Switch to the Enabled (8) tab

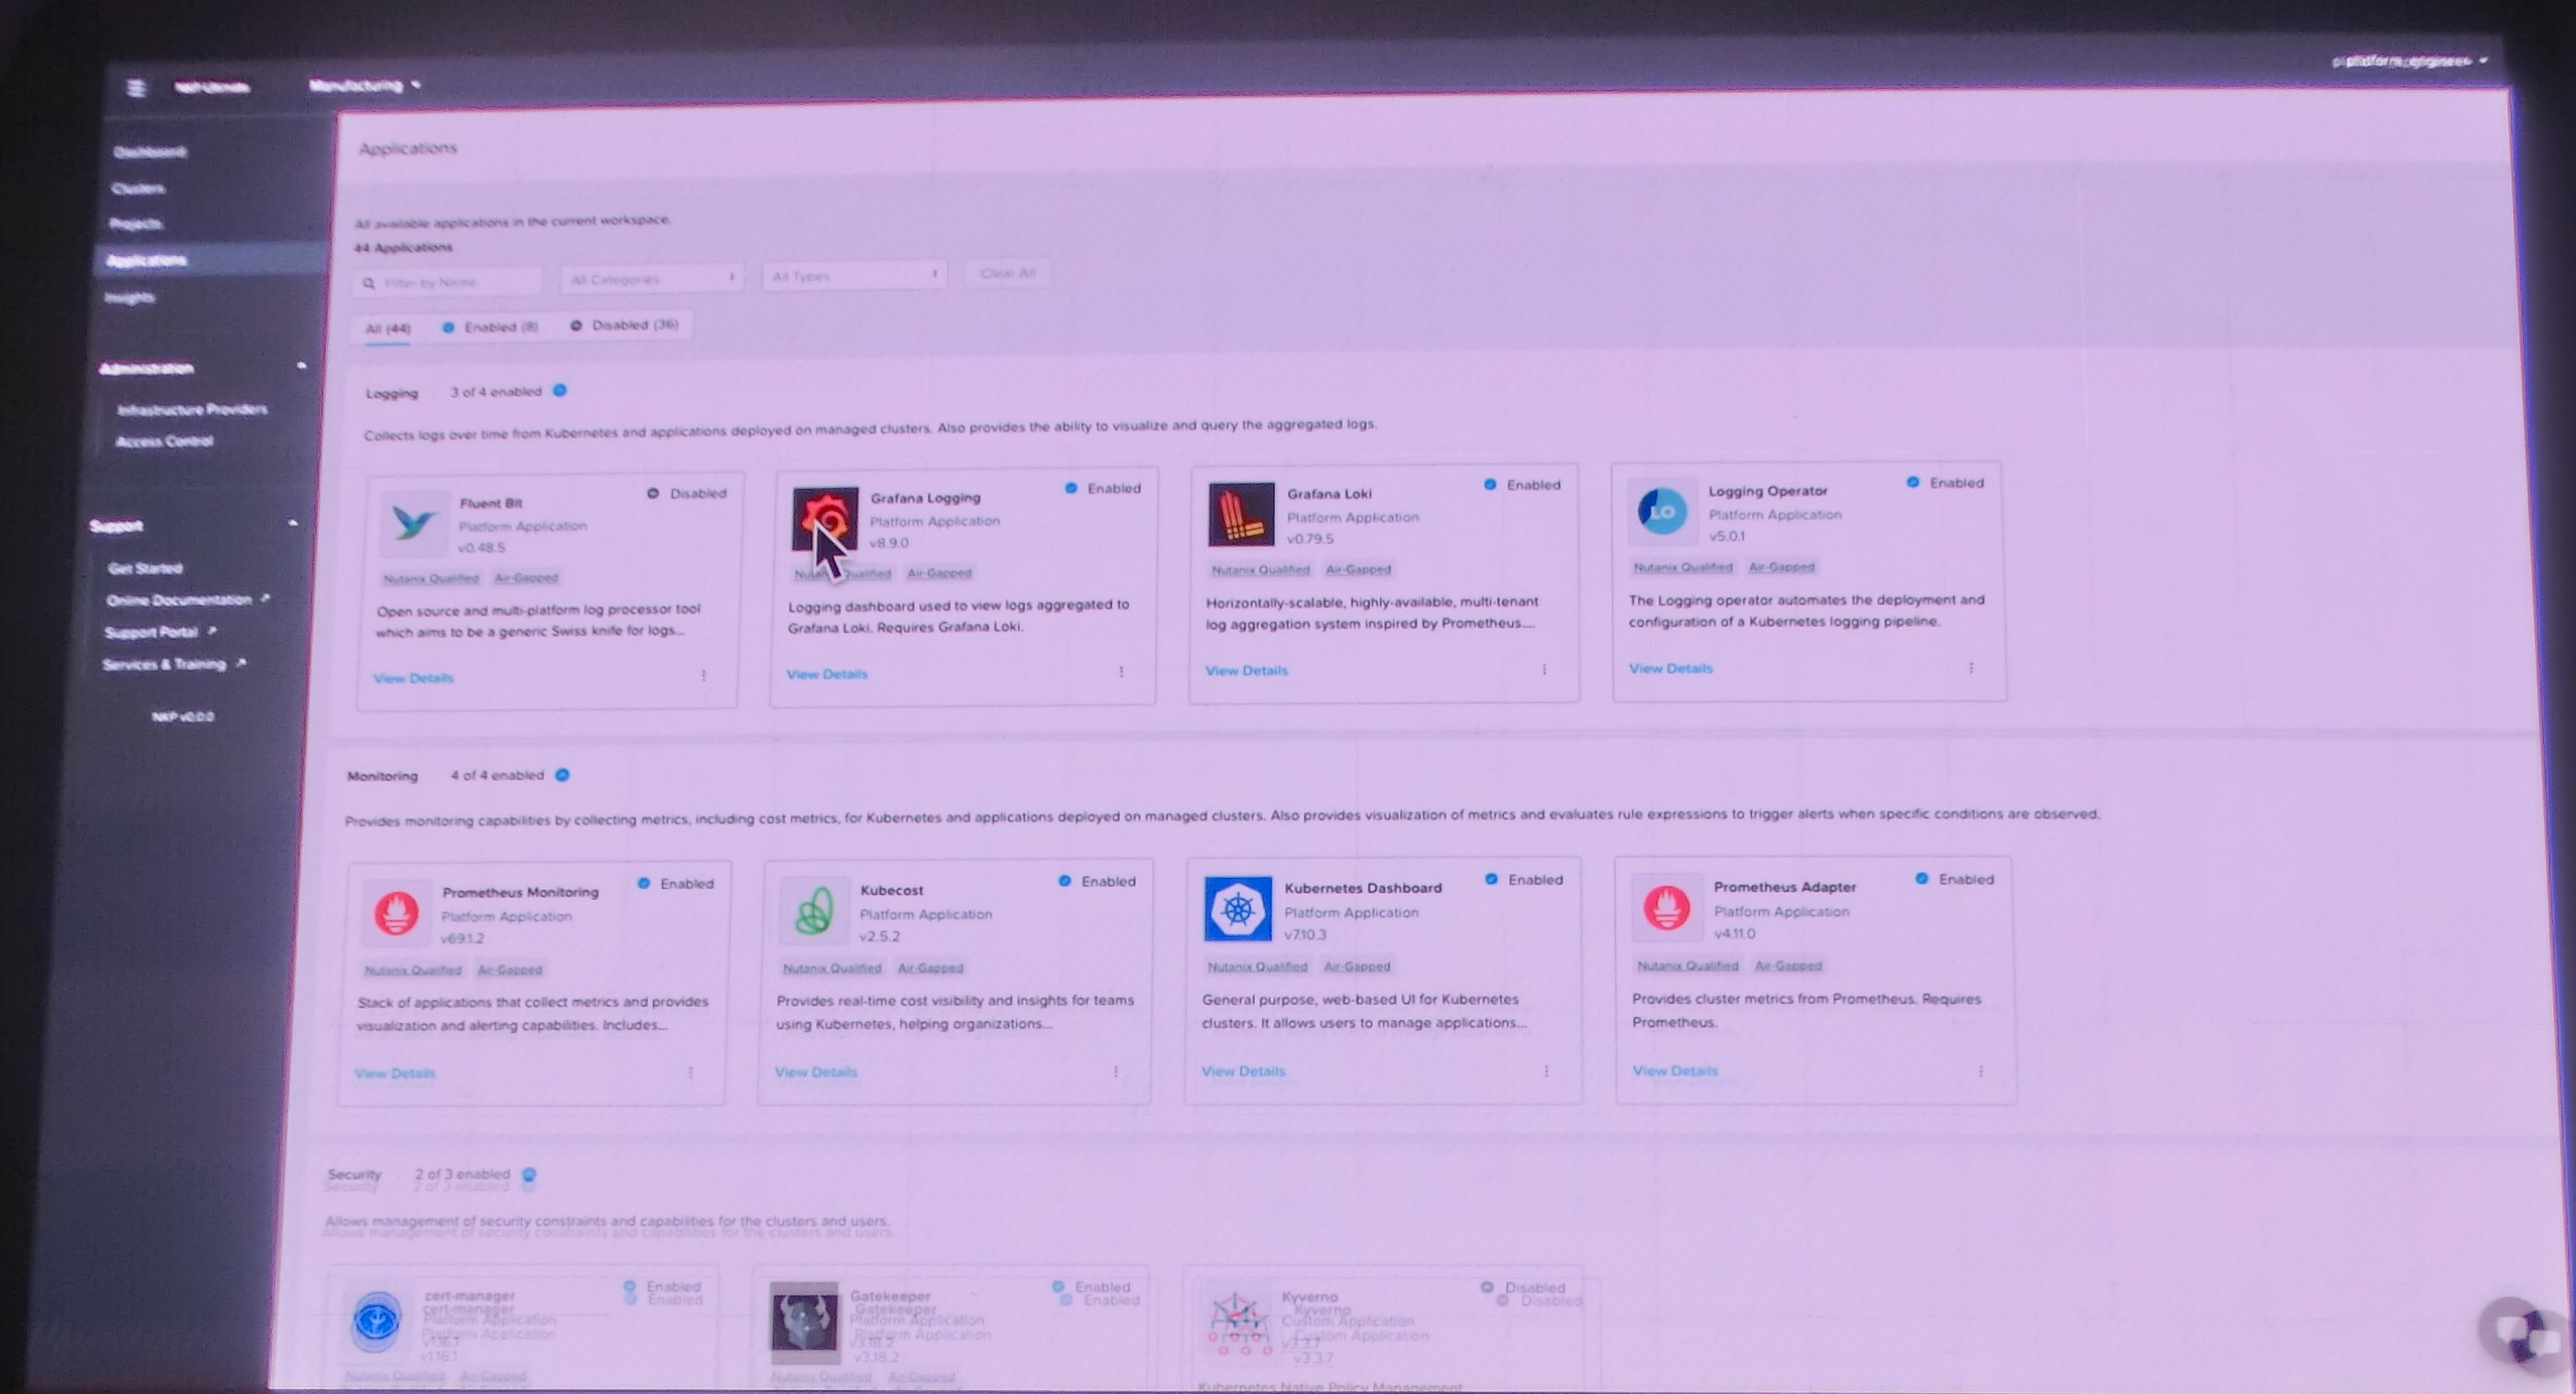click(490, 327)
